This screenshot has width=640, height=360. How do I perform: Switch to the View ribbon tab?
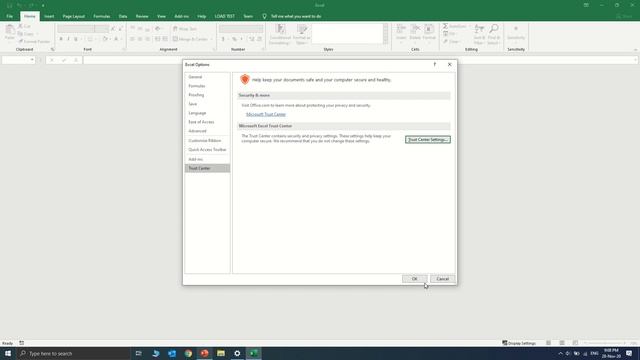click(x=161, y=16)
